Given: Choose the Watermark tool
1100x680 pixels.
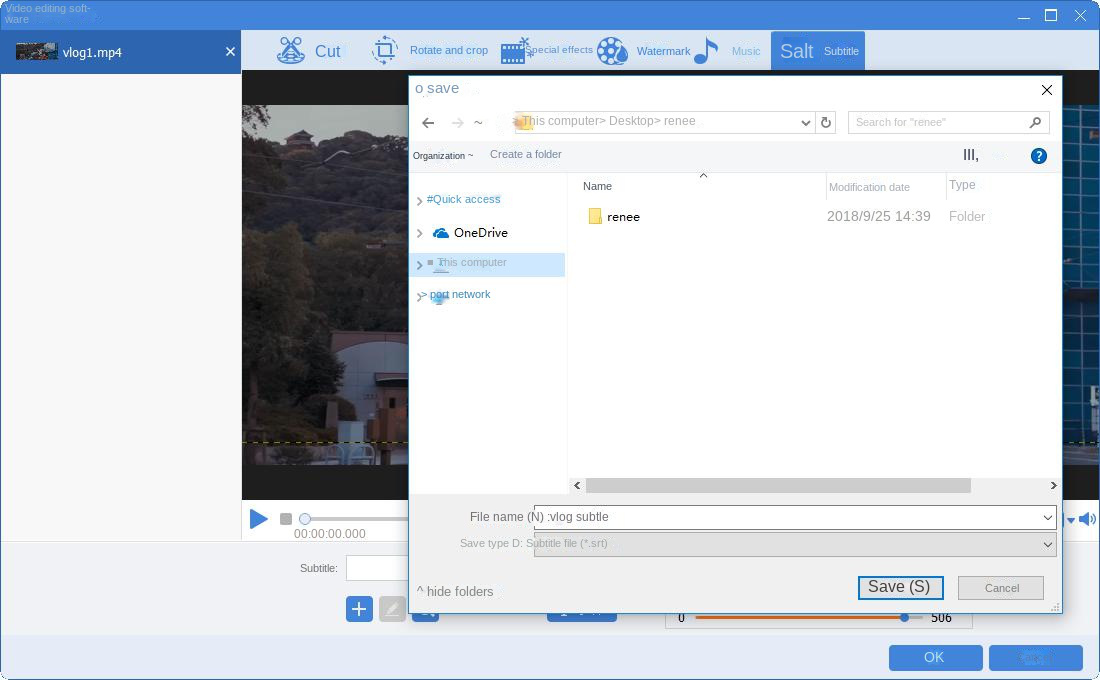Looking at the screenshot, I should coord(644,51).
